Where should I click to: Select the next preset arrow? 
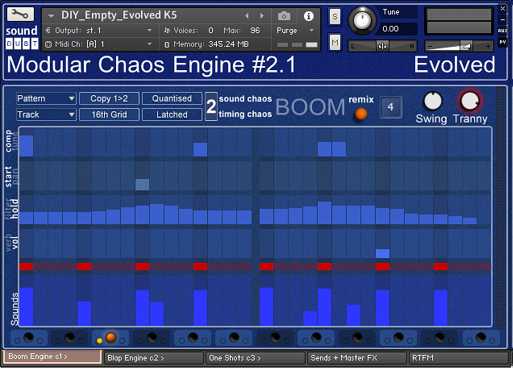pos(262,16)
